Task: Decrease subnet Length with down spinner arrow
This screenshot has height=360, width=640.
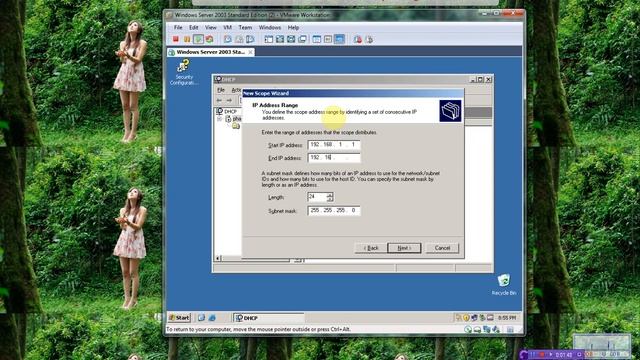Action: [x=330, y=199]
